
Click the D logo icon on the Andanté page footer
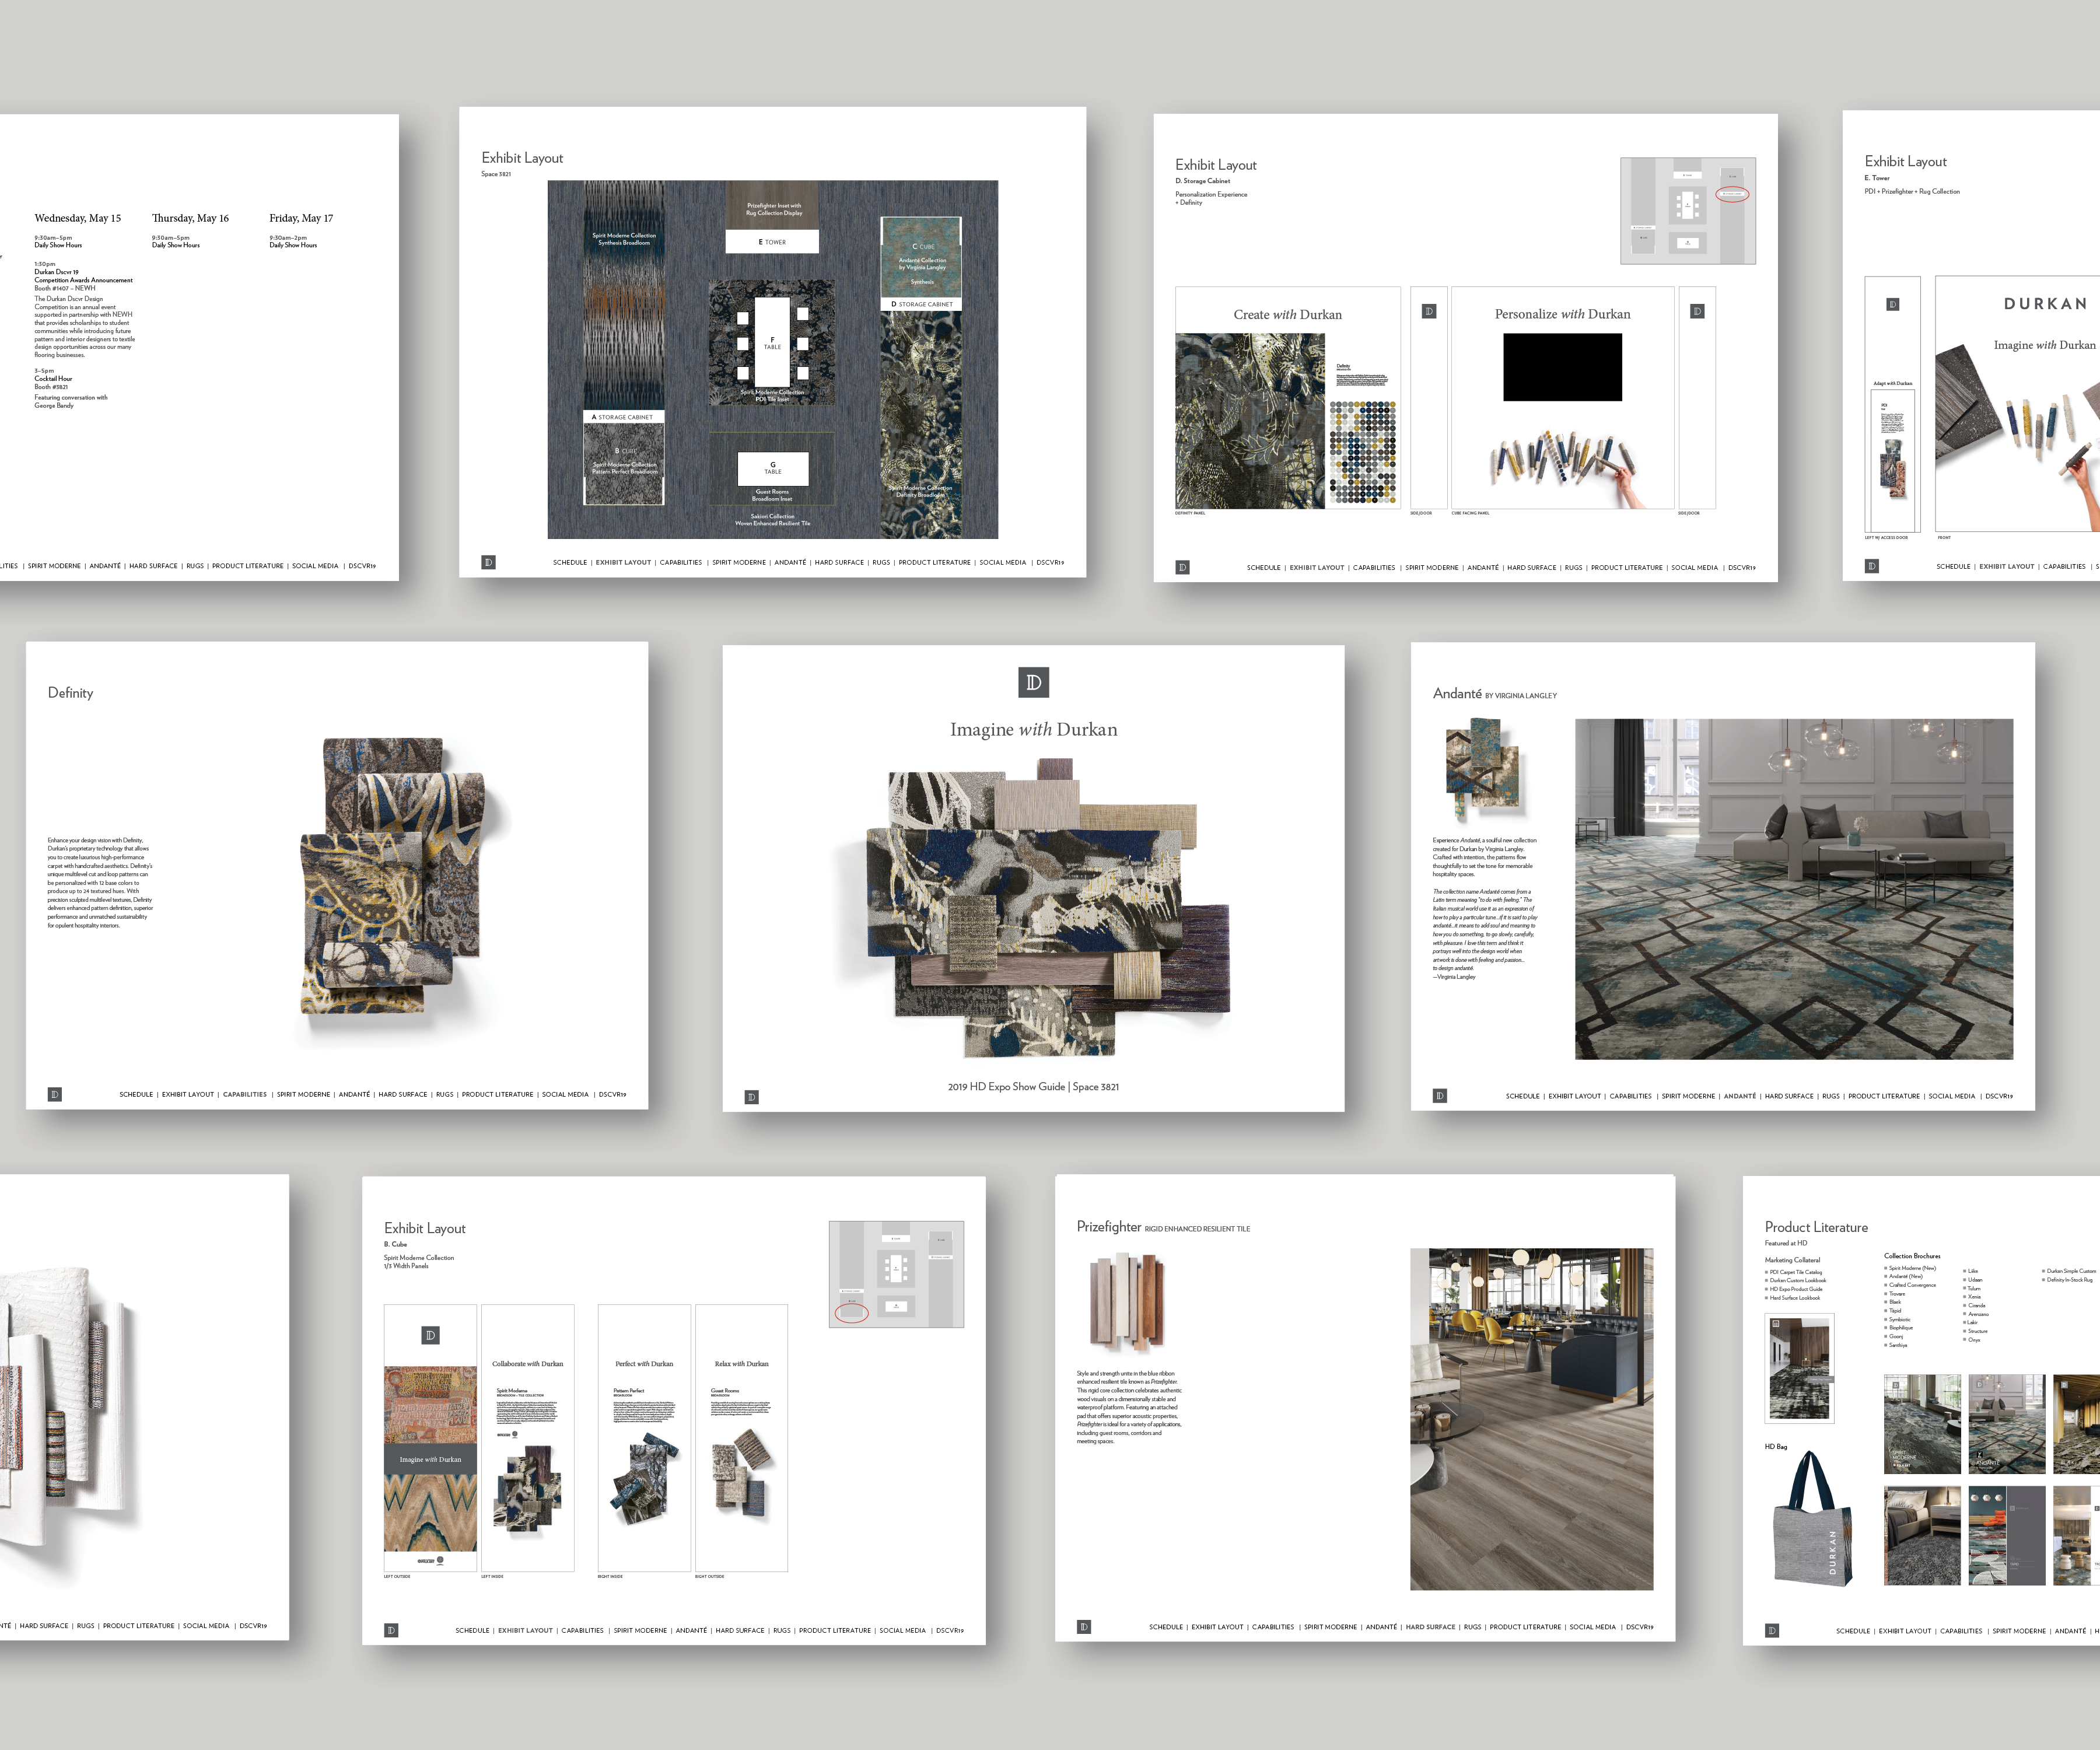[1439, 1096]
